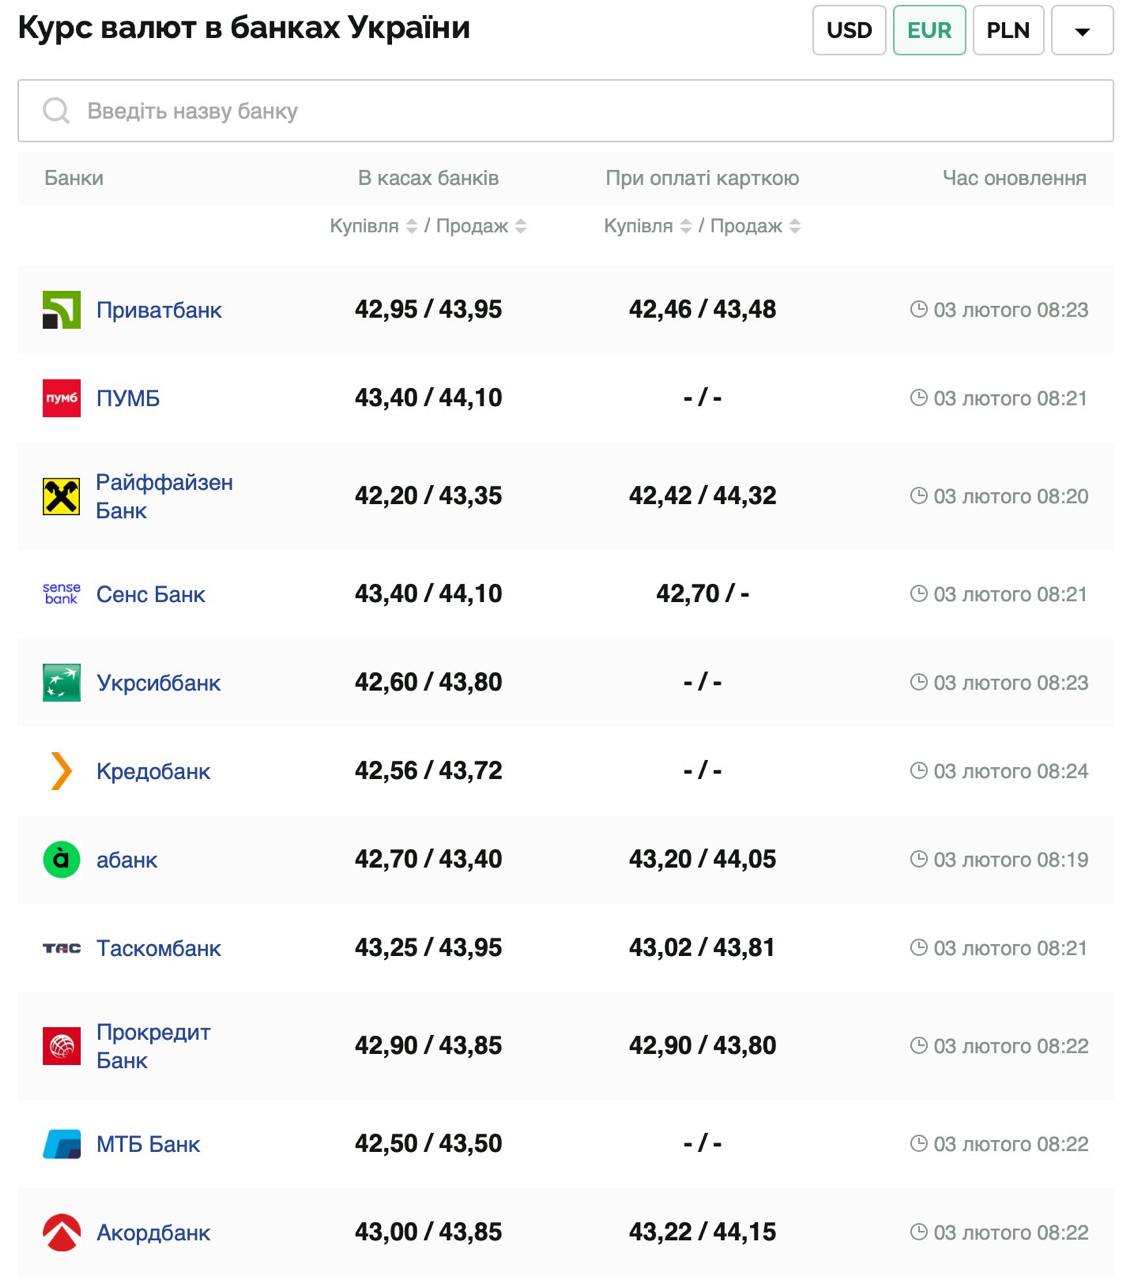
Task: Open the Таскомбанк link
Action: click(x=158, y=948)
